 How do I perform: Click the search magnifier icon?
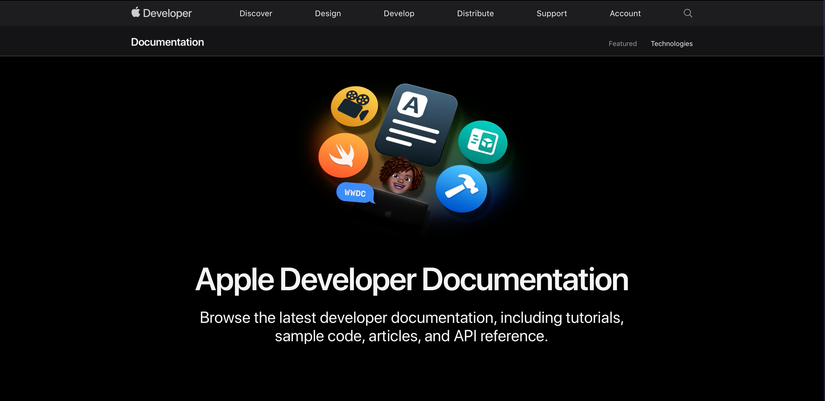click(x=688, y=13)
